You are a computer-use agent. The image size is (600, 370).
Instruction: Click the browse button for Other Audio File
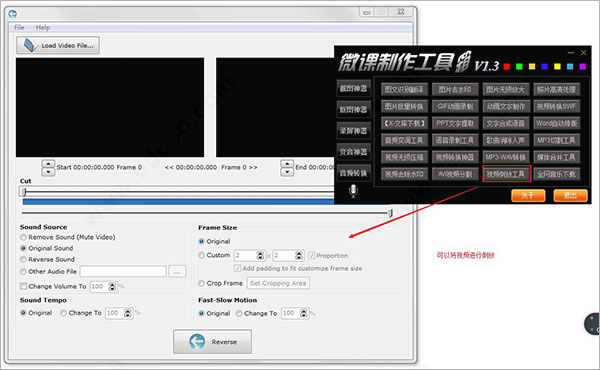tap(177, 272)
